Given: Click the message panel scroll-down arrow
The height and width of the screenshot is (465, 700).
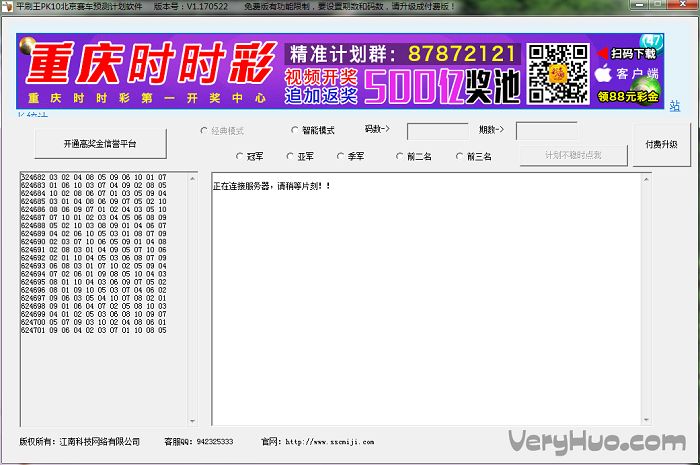Looking at the screenshot, I should pos(646,420).
